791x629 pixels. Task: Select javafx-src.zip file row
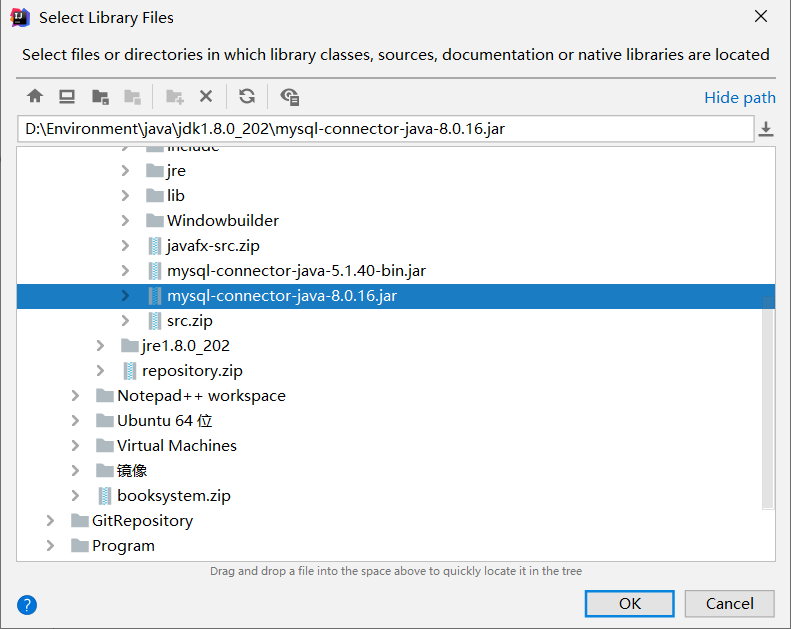pyautogui.click(x=396, y=246)
